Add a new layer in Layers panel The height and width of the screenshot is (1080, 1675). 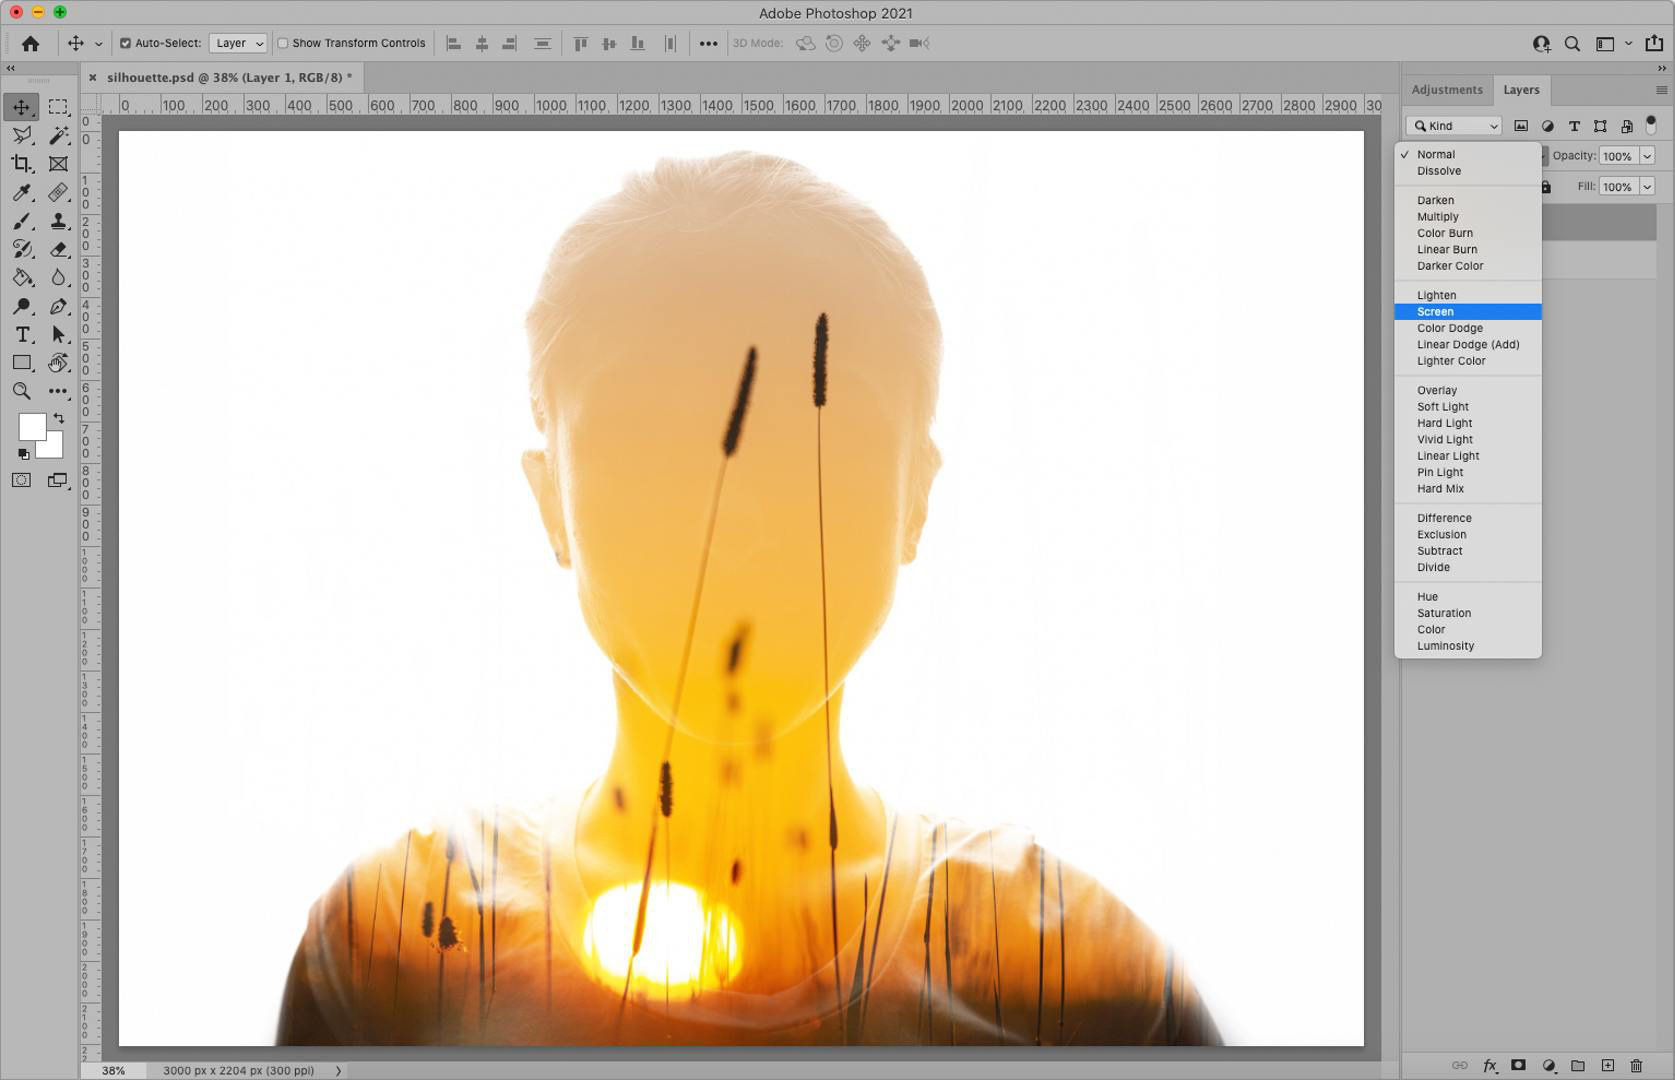point(1606,1066)
